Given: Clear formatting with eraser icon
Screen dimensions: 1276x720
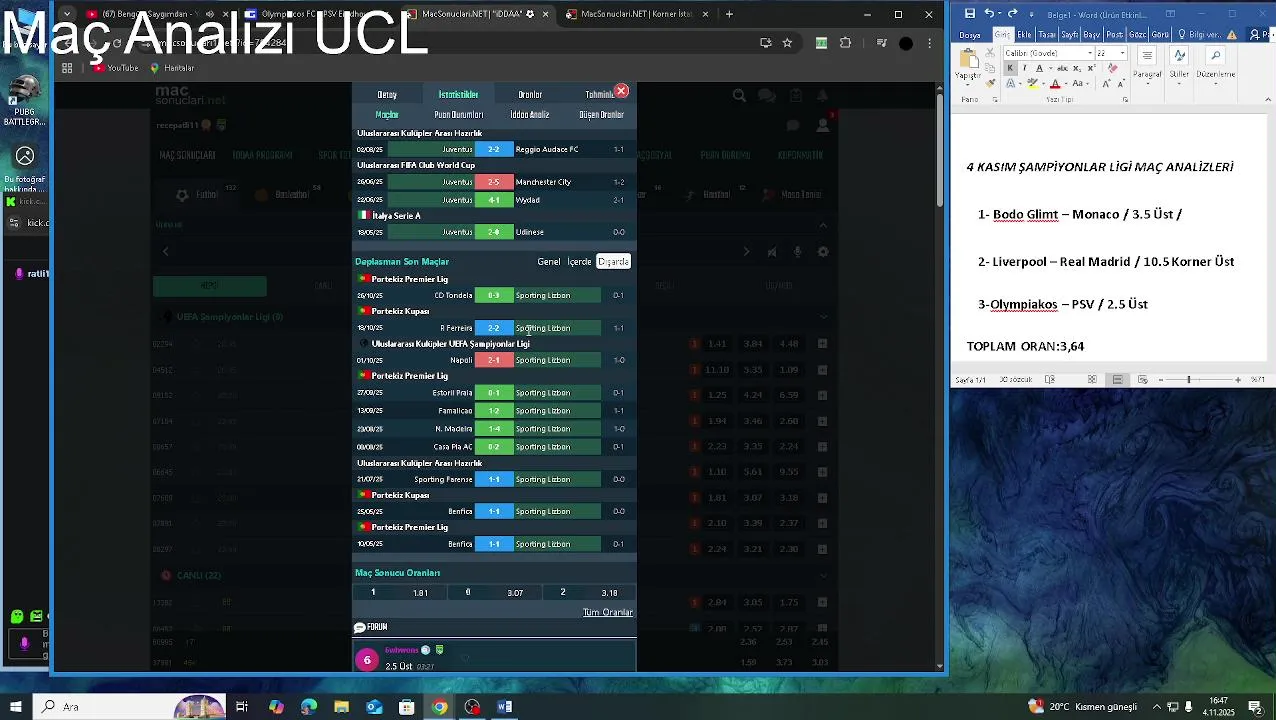Looking at the screenshot, I should tap(1113, 68).
